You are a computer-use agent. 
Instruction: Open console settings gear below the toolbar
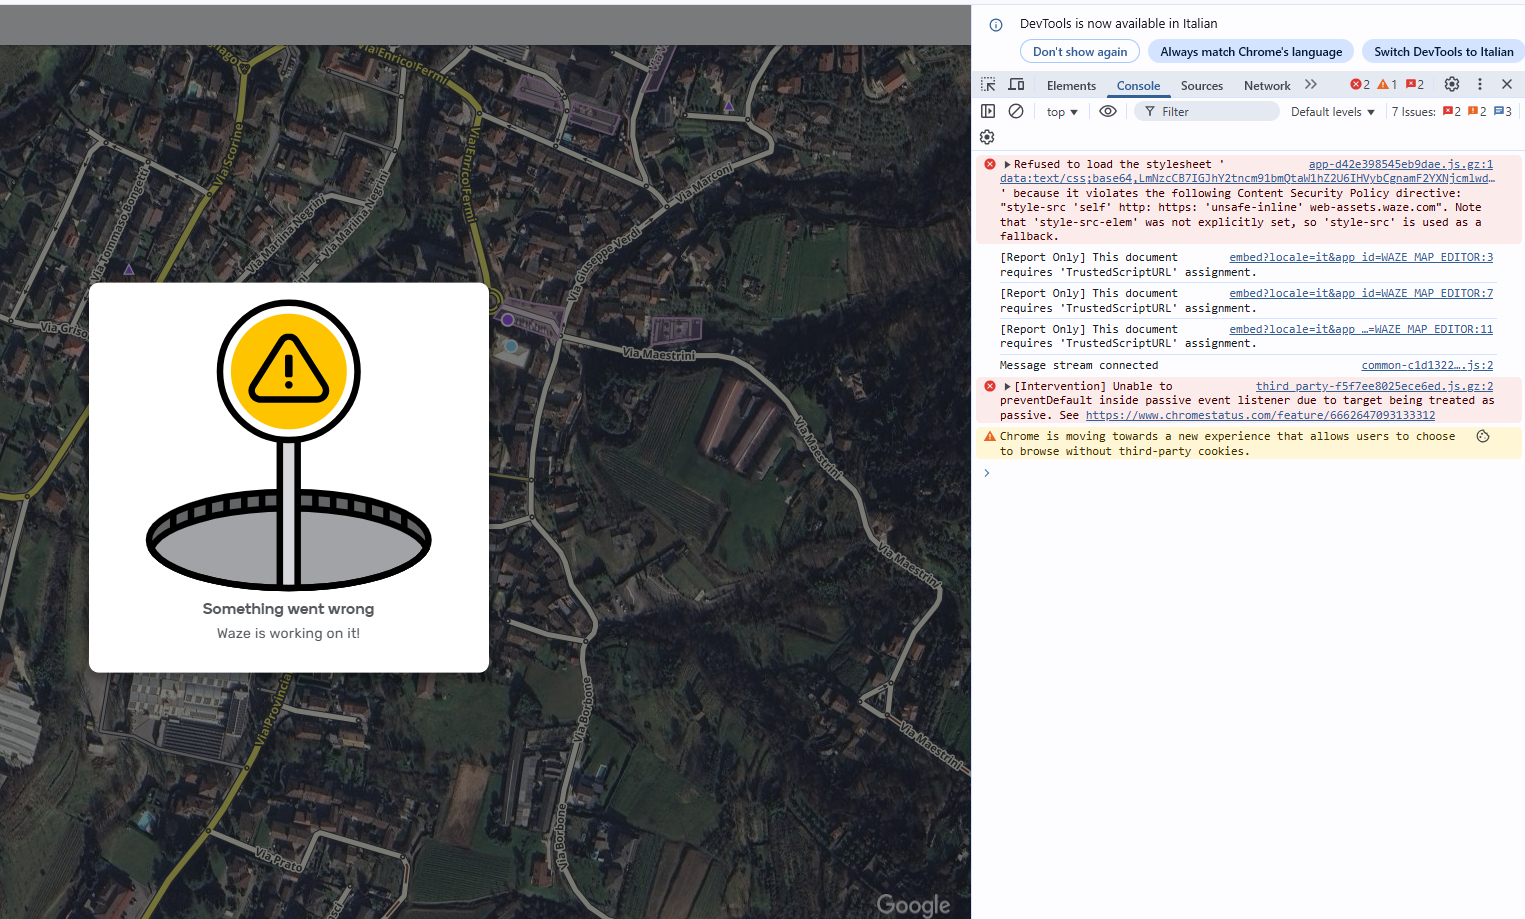click(987, 137)
